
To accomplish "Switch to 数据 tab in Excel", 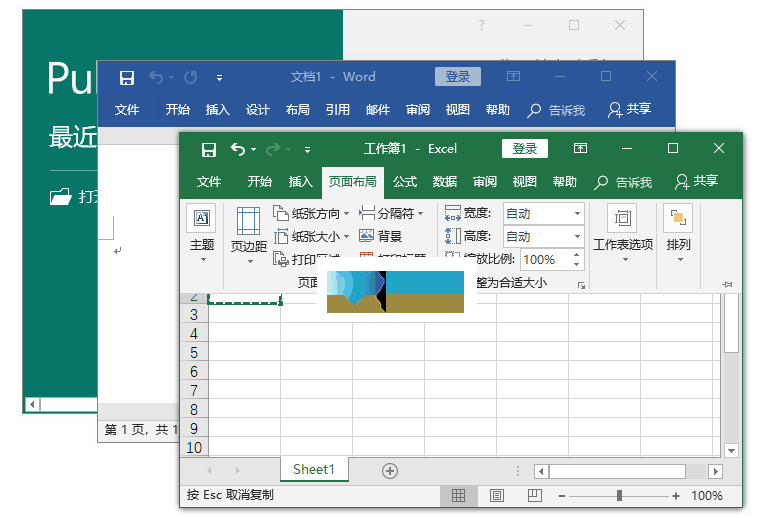I will coord(445,182).
